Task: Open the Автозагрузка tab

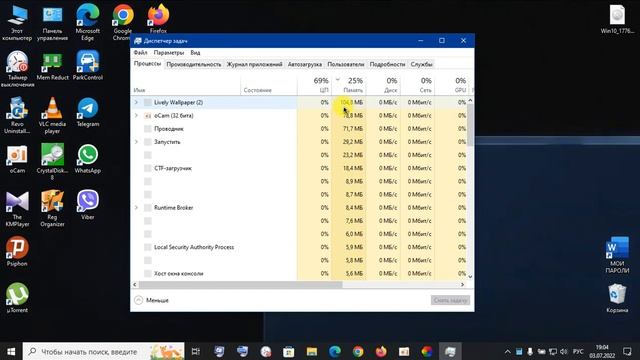Action: 304,64
